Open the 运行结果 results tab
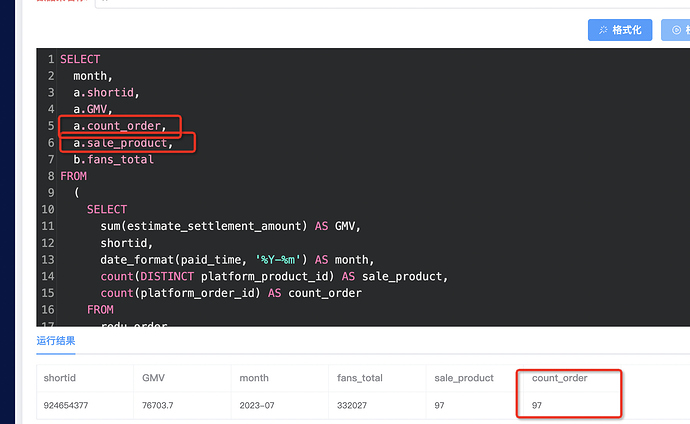The width and height of the screenshot is (690, 424). click(56, 340)
